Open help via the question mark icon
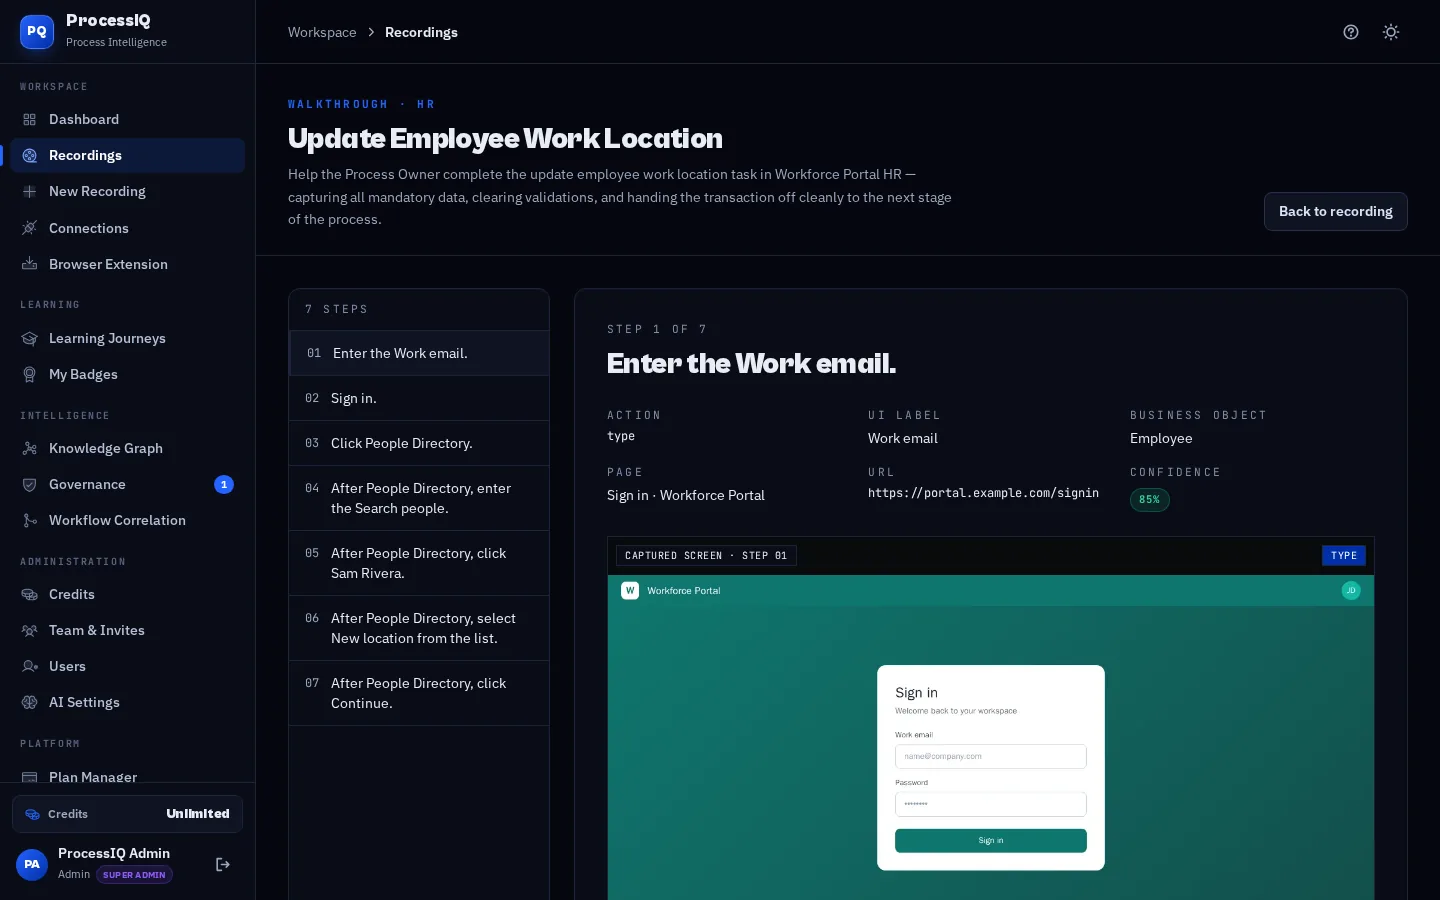1440x900 pixels. [1351, 32]
